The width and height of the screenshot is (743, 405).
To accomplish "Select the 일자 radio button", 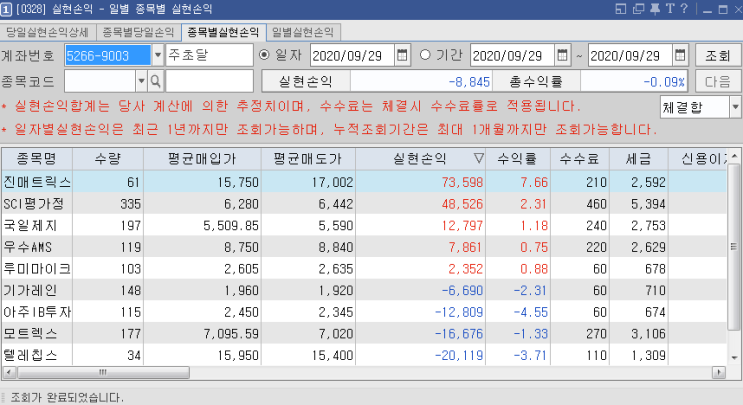I will (x=264, y=55).
